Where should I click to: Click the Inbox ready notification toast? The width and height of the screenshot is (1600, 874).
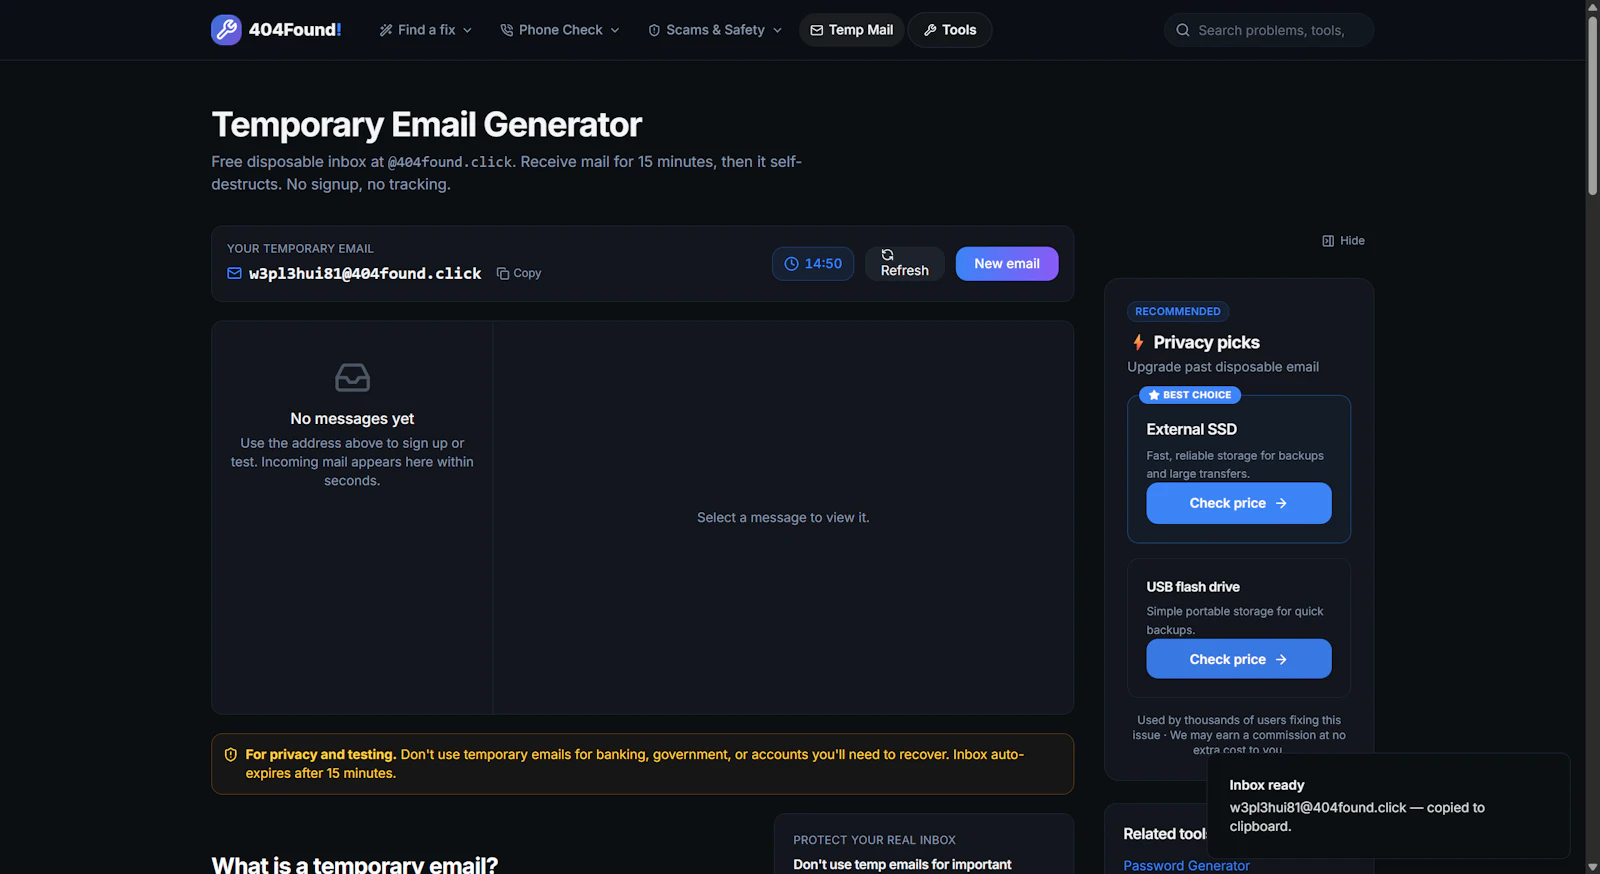click(1389, 806)
